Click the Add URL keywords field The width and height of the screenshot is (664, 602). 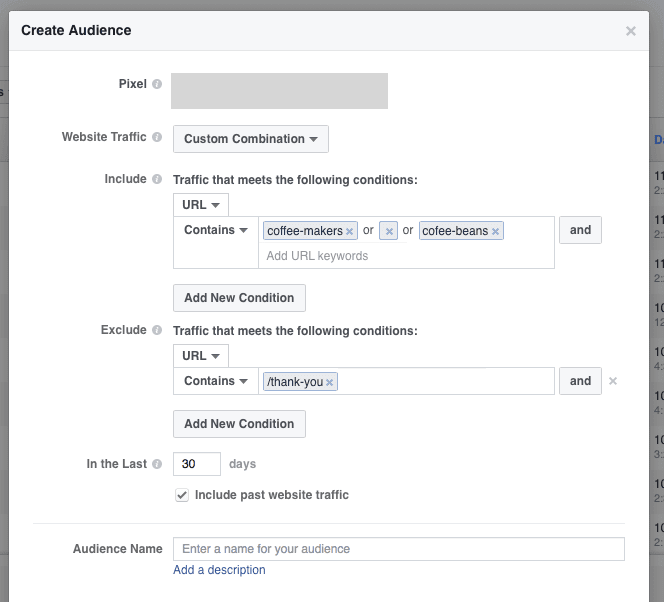406,256
